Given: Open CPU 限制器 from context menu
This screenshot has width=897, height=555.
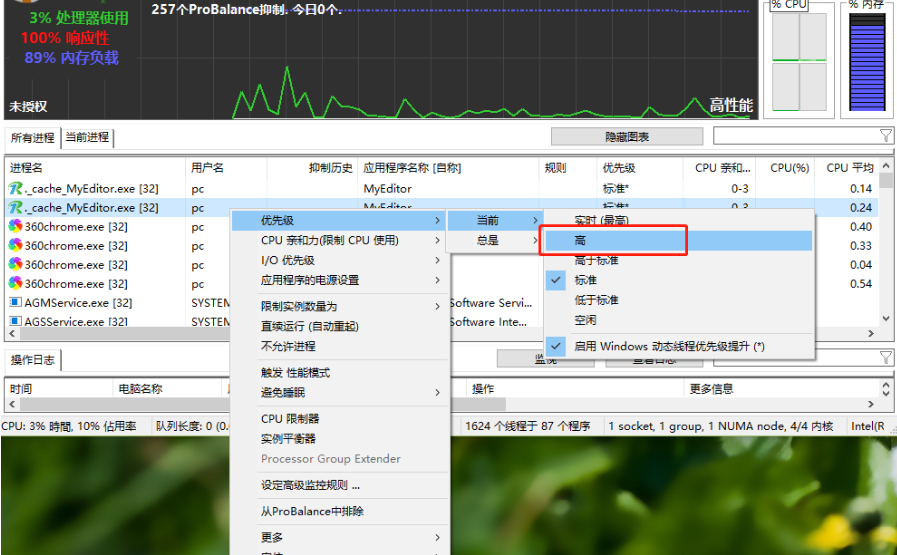Looking at the screenshot, I should [340, 419].
